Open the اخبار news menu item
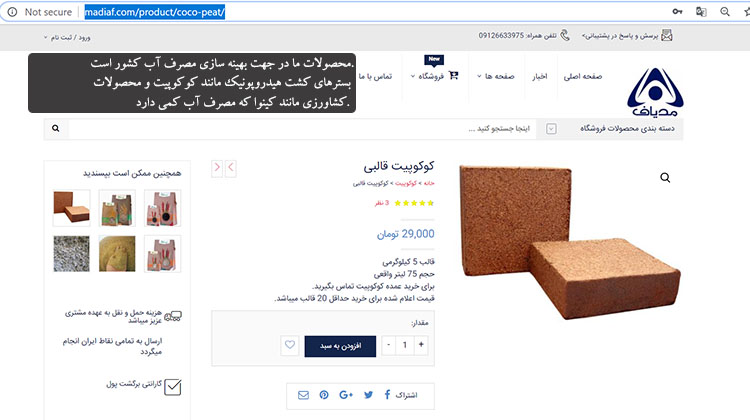The image size is (750, 420). click(x=540, y=77)
